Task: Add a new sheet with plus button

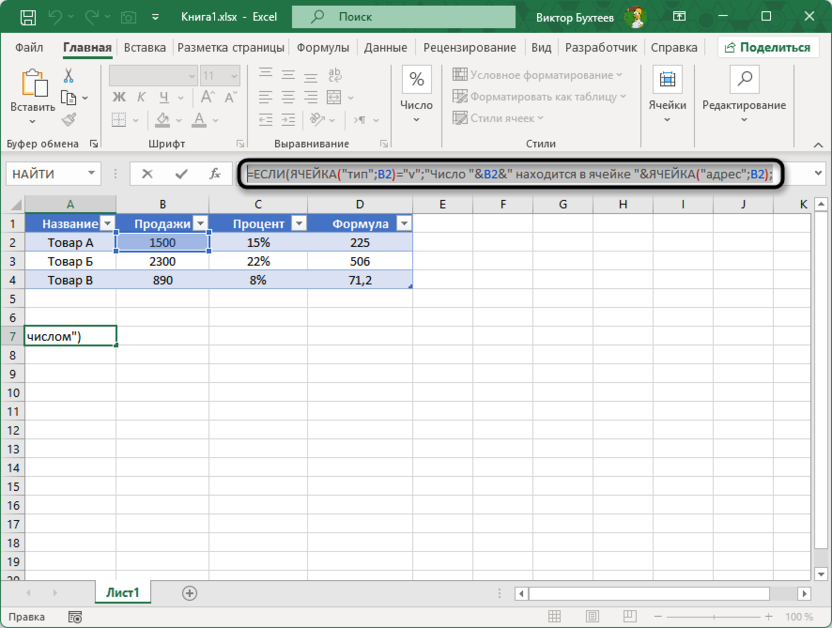Action: (x=189, y=593)
